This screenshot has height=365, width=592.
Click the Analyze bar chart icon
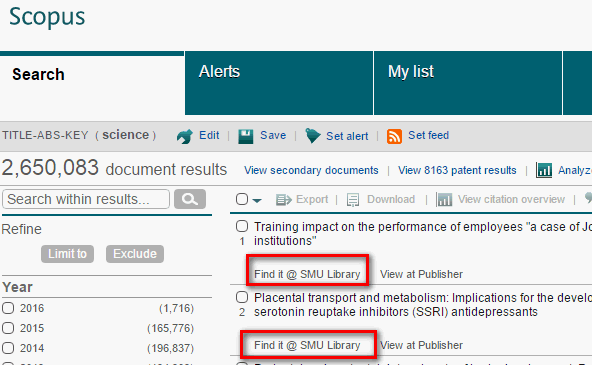(544, 170)
